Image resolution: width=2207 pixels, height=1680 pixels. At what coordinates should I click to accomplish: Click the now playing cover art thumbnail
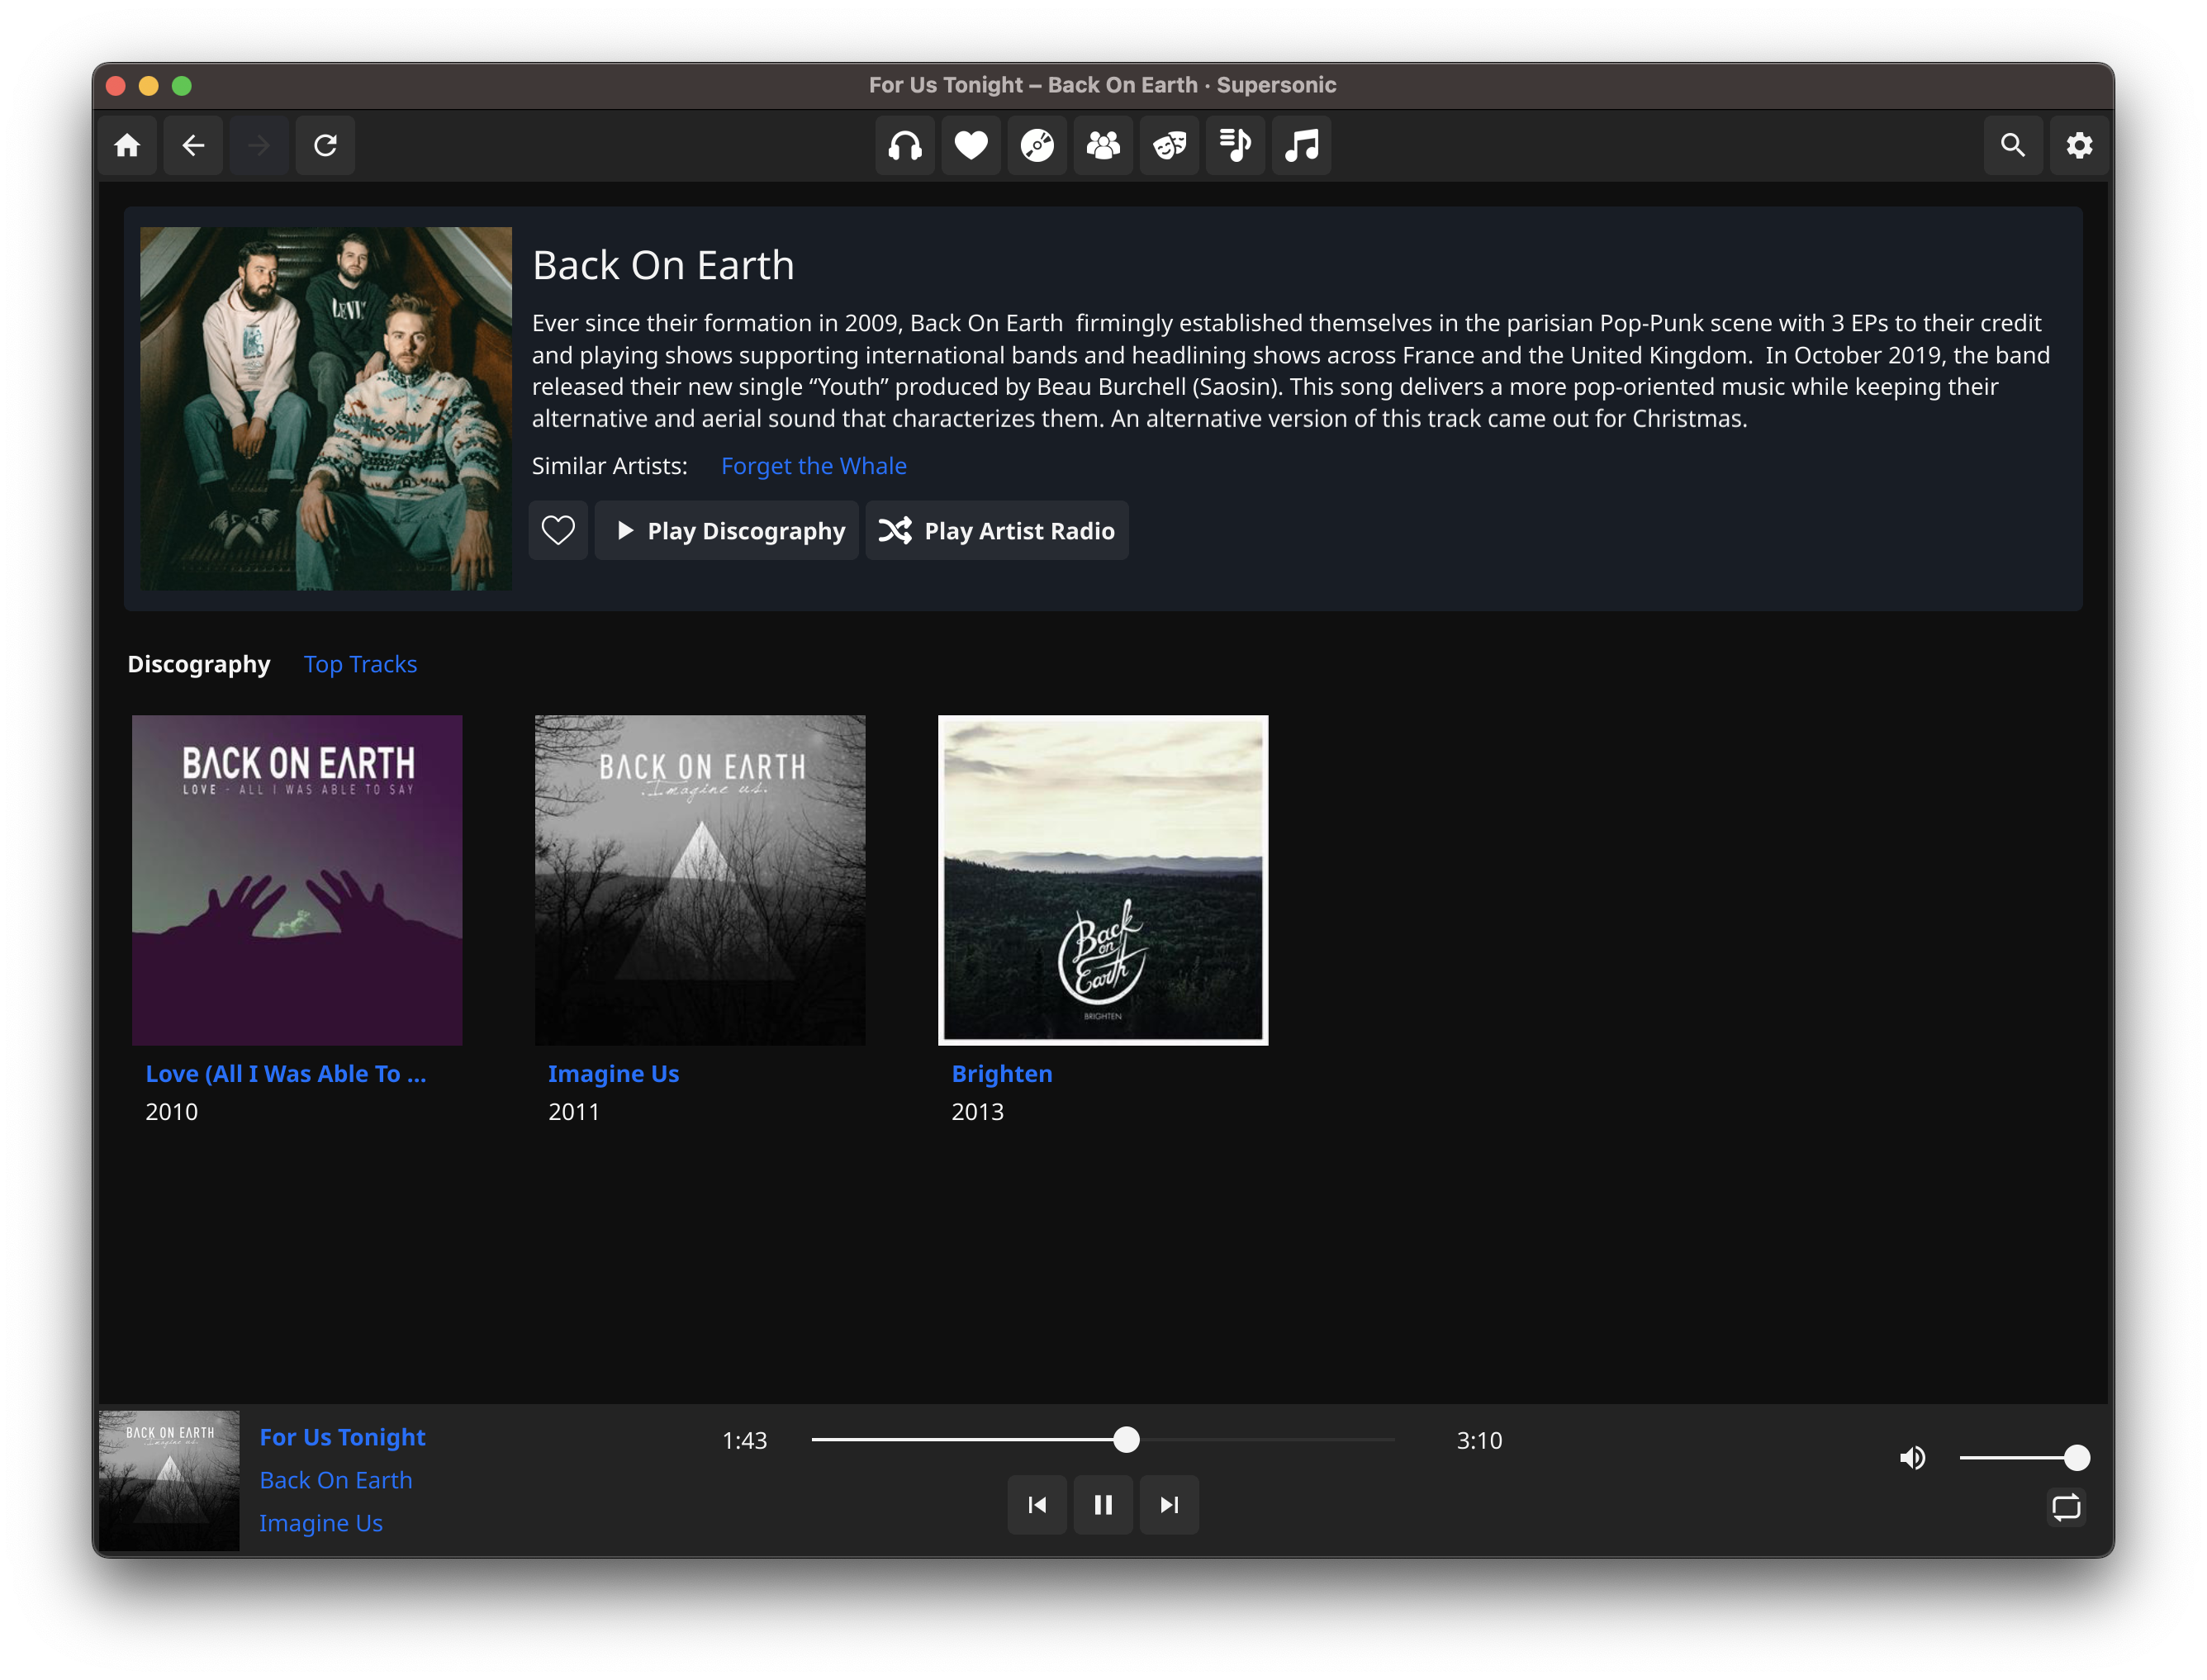coord(169,1481)
